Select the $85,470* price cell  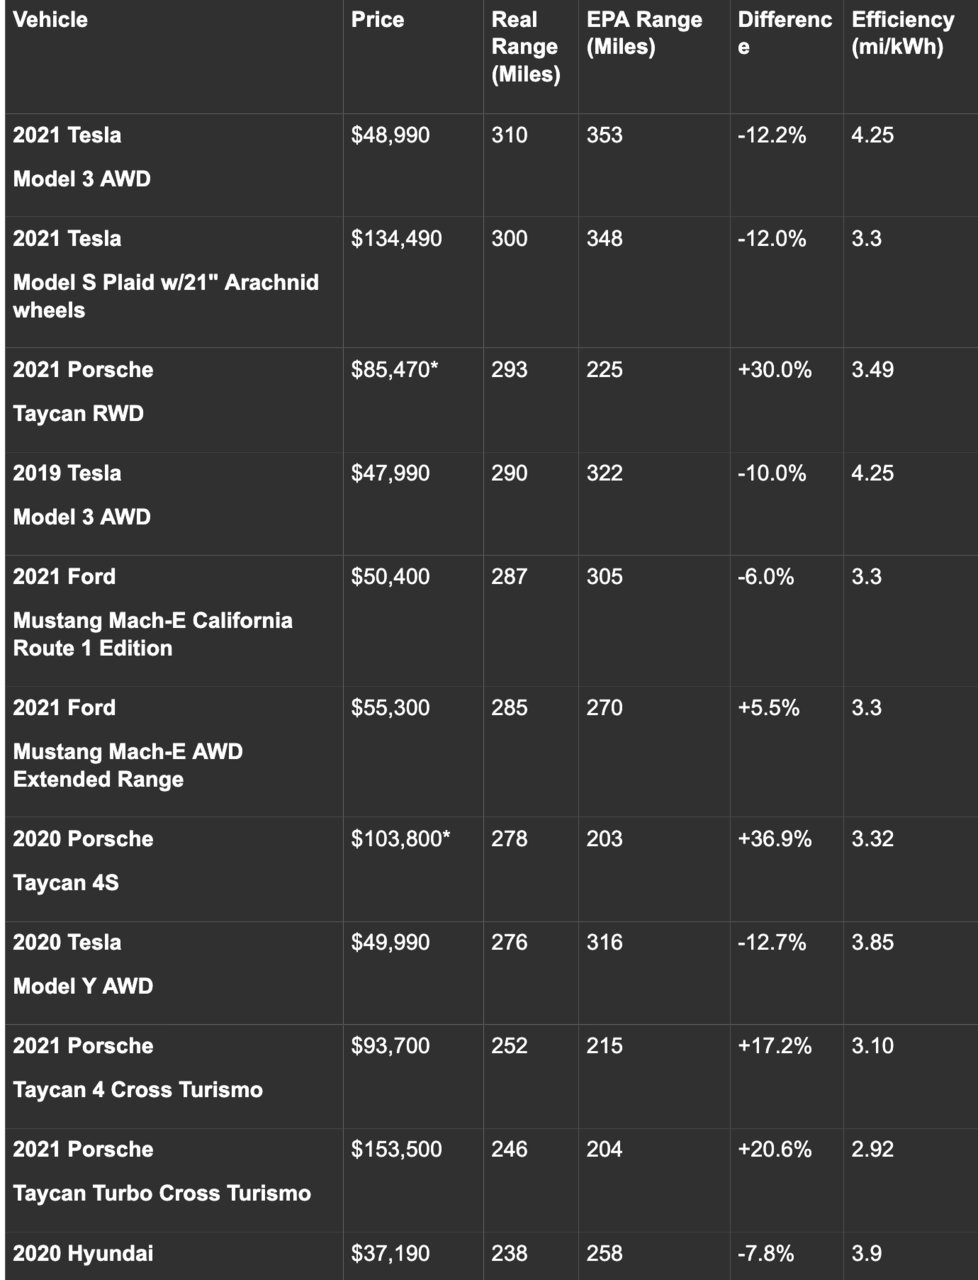[395, 370]
